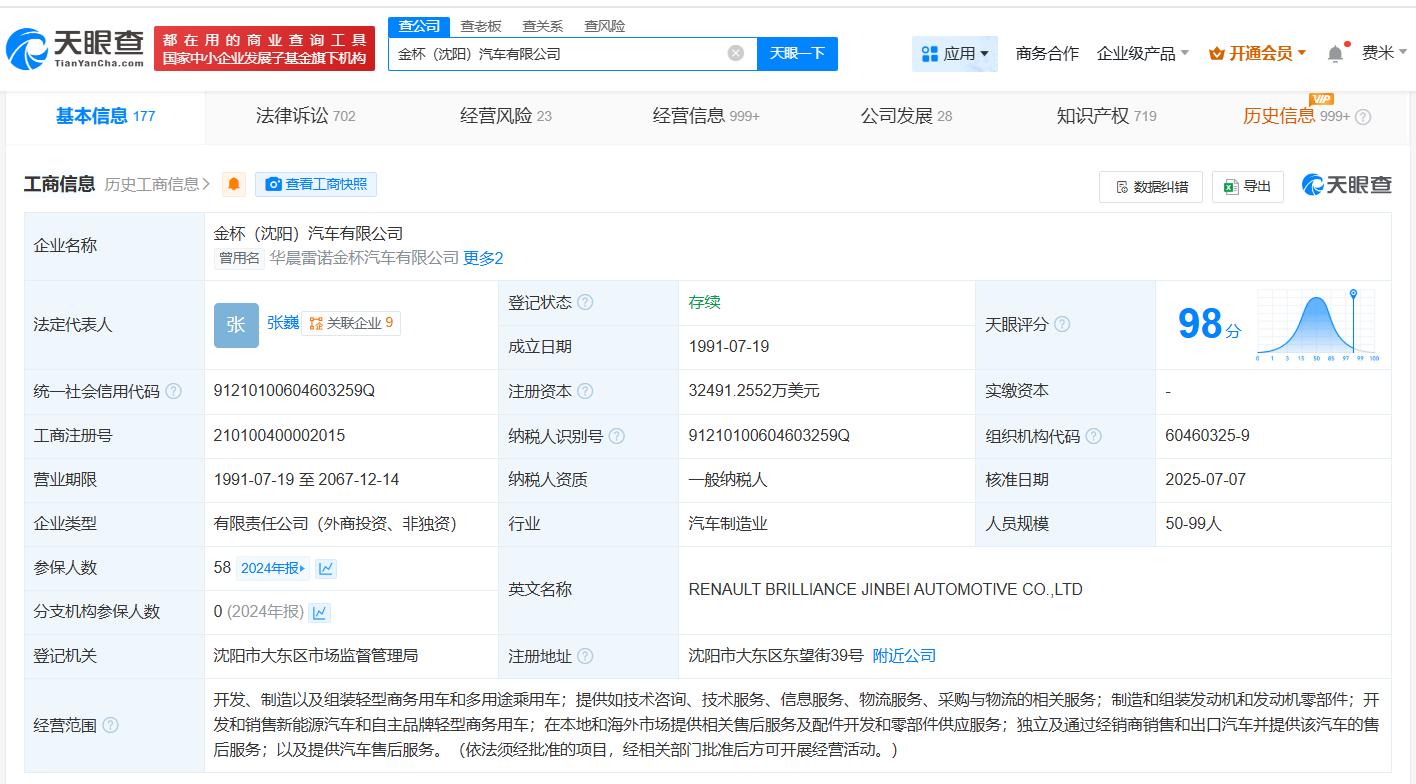Open trend chart icon for 参保人数
The width and height of the screenshot is (1416, 784).
tap(326, 568)
